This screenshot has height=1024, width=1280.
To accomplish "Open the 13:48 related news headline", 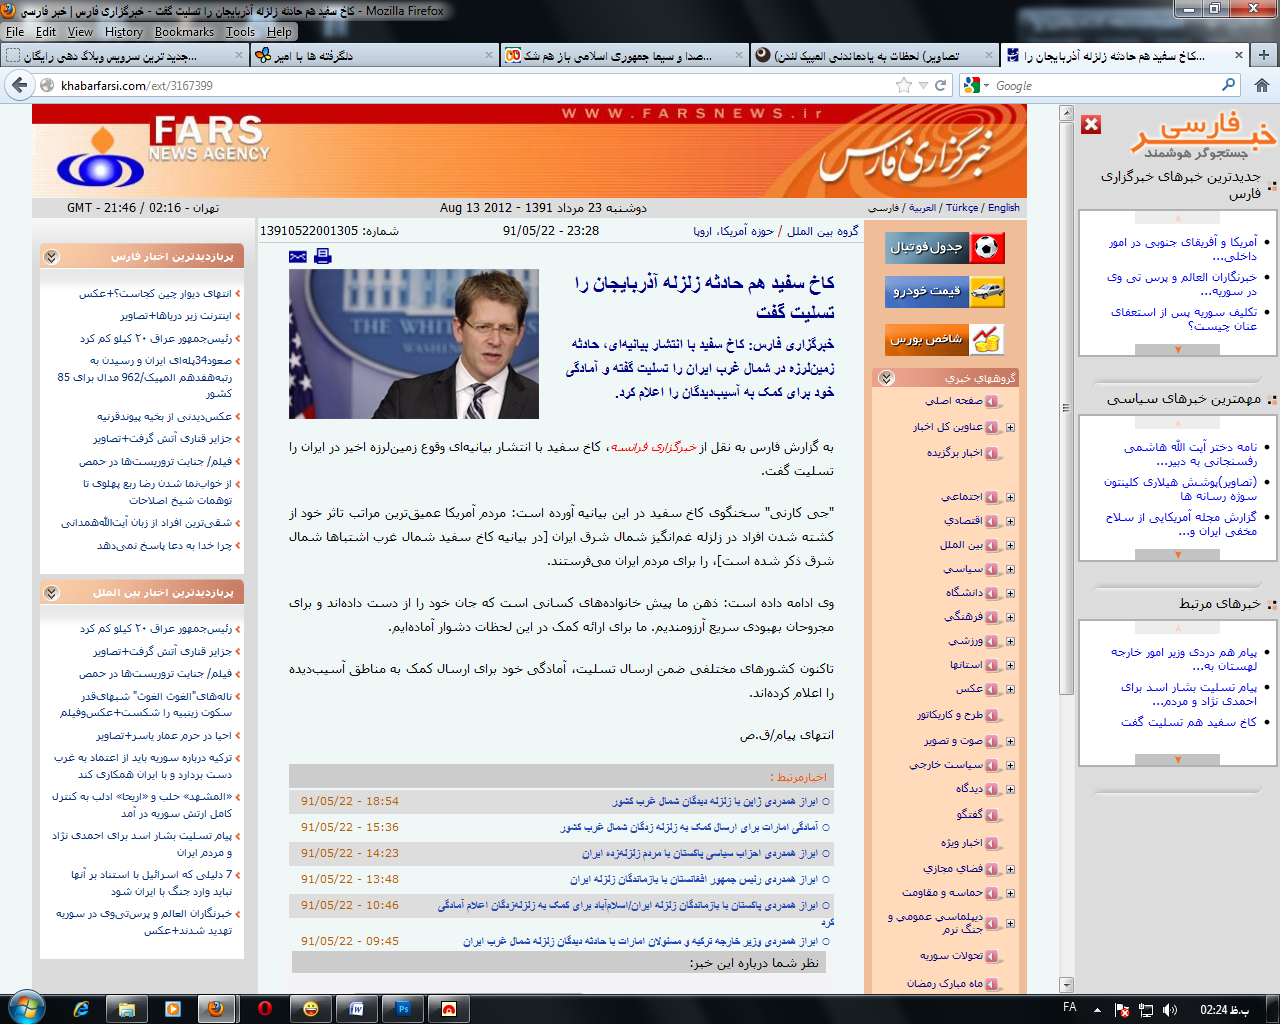I will tap(694, 880).
